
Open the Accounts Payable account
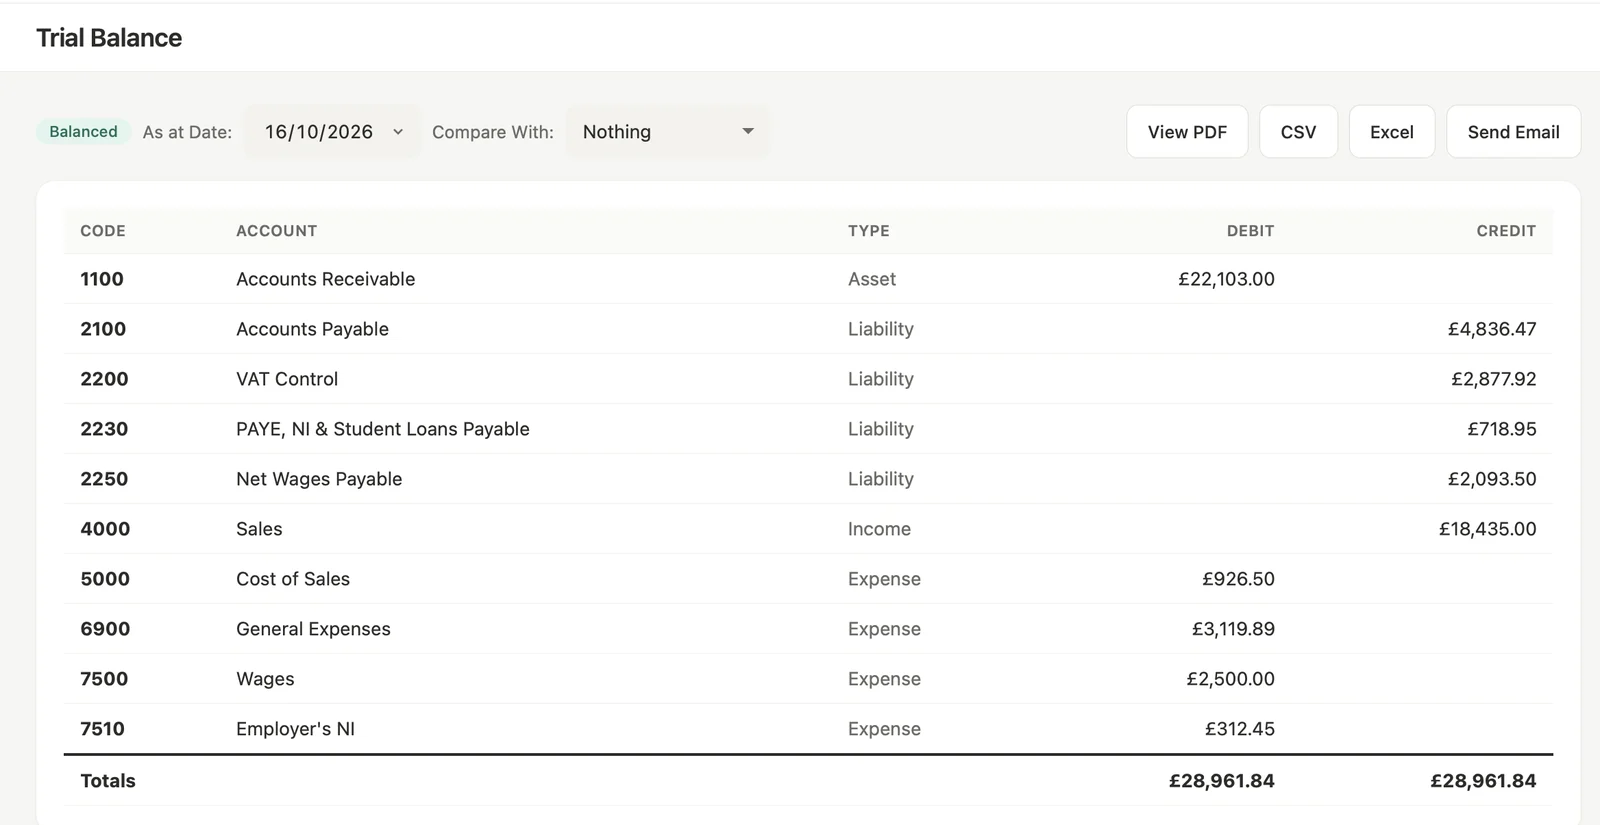312,329
